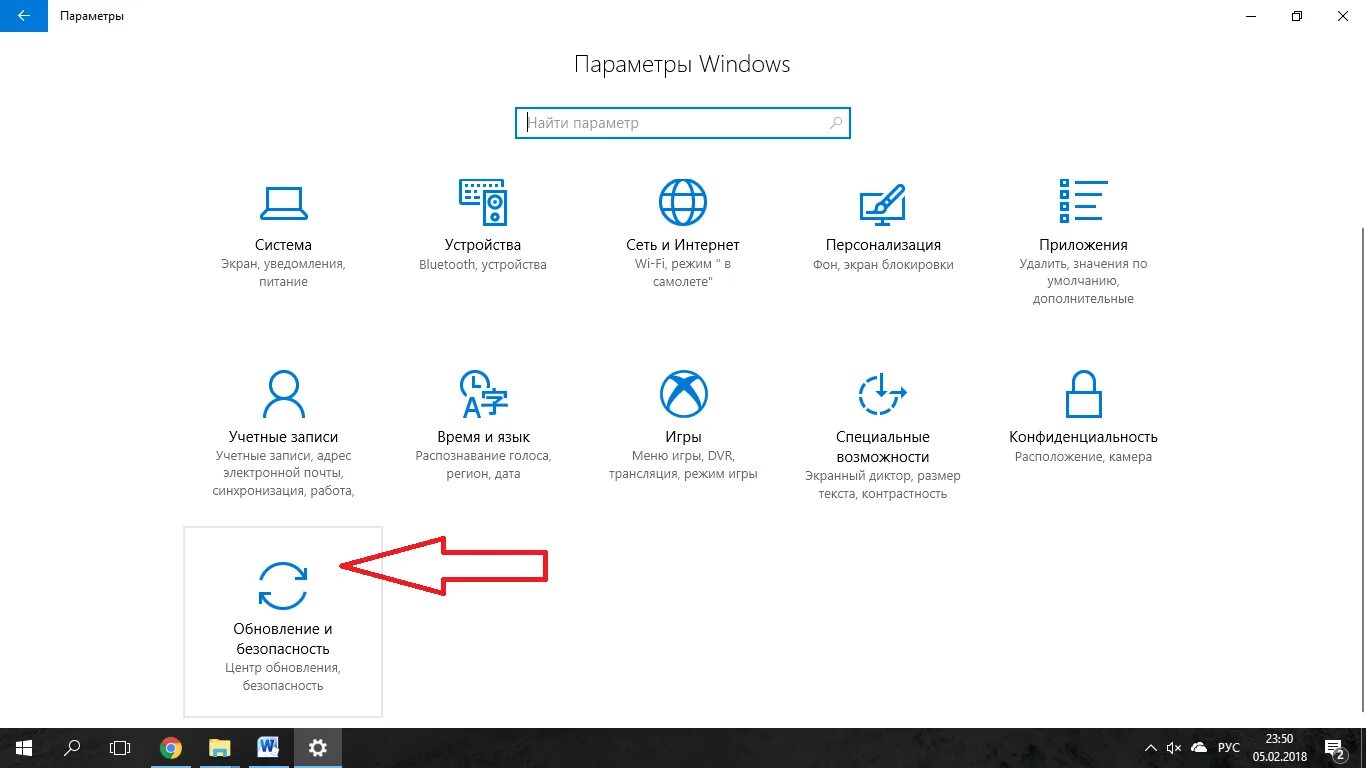This screenshot has height=768, width=1366.
Task: Click the Обновление и безопасность title
Action: tap(283, 639)
